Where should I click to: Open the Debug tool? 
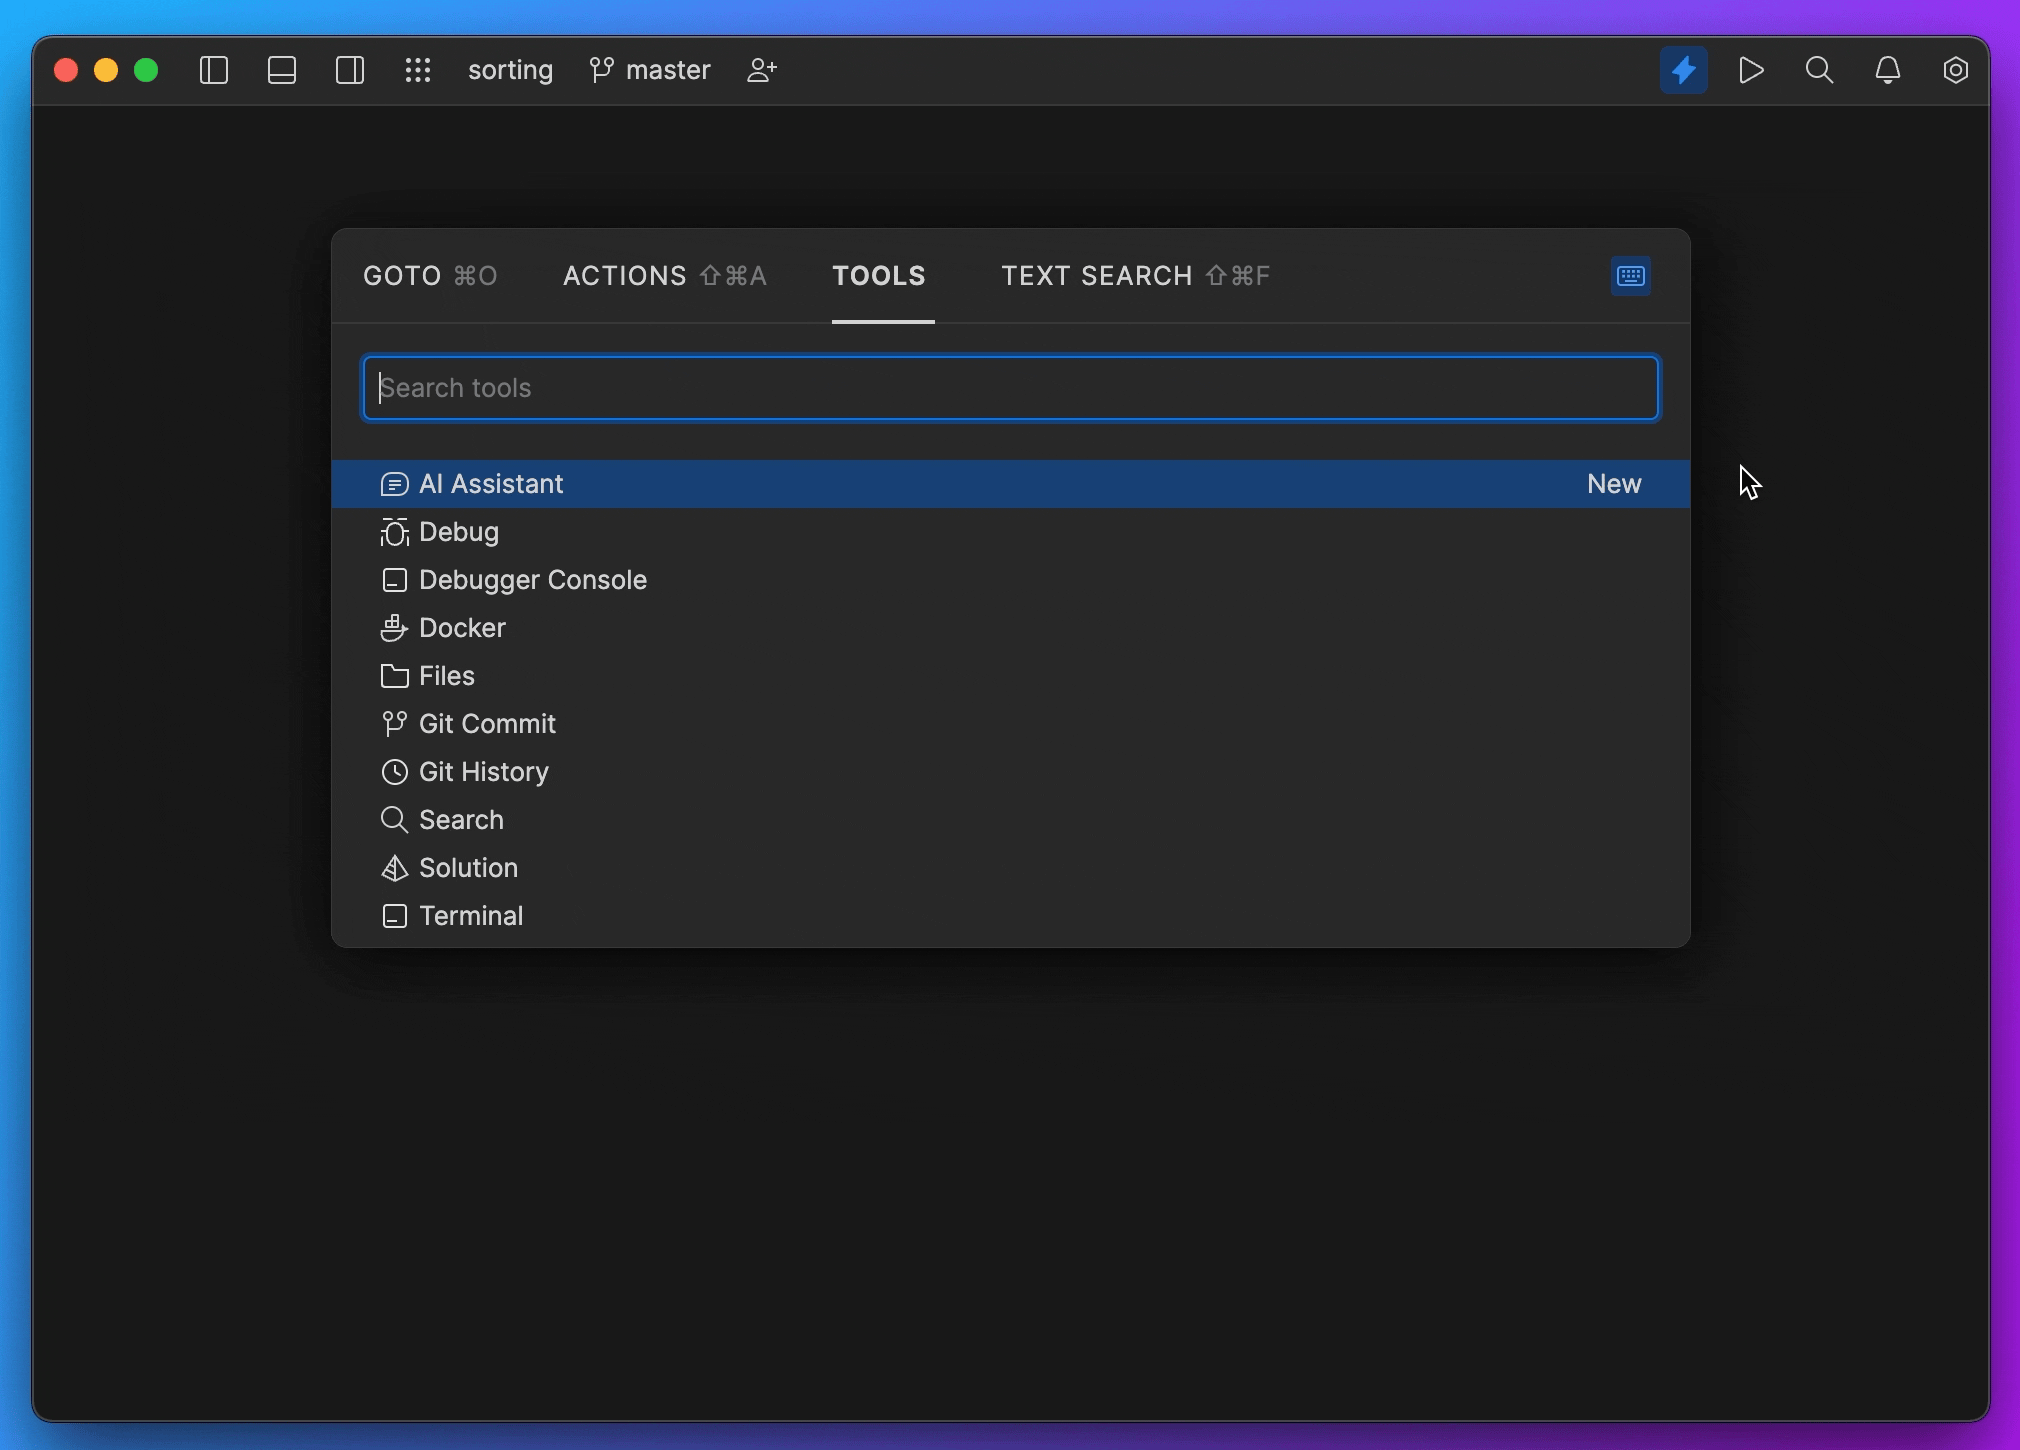click(x=458, y=531)
